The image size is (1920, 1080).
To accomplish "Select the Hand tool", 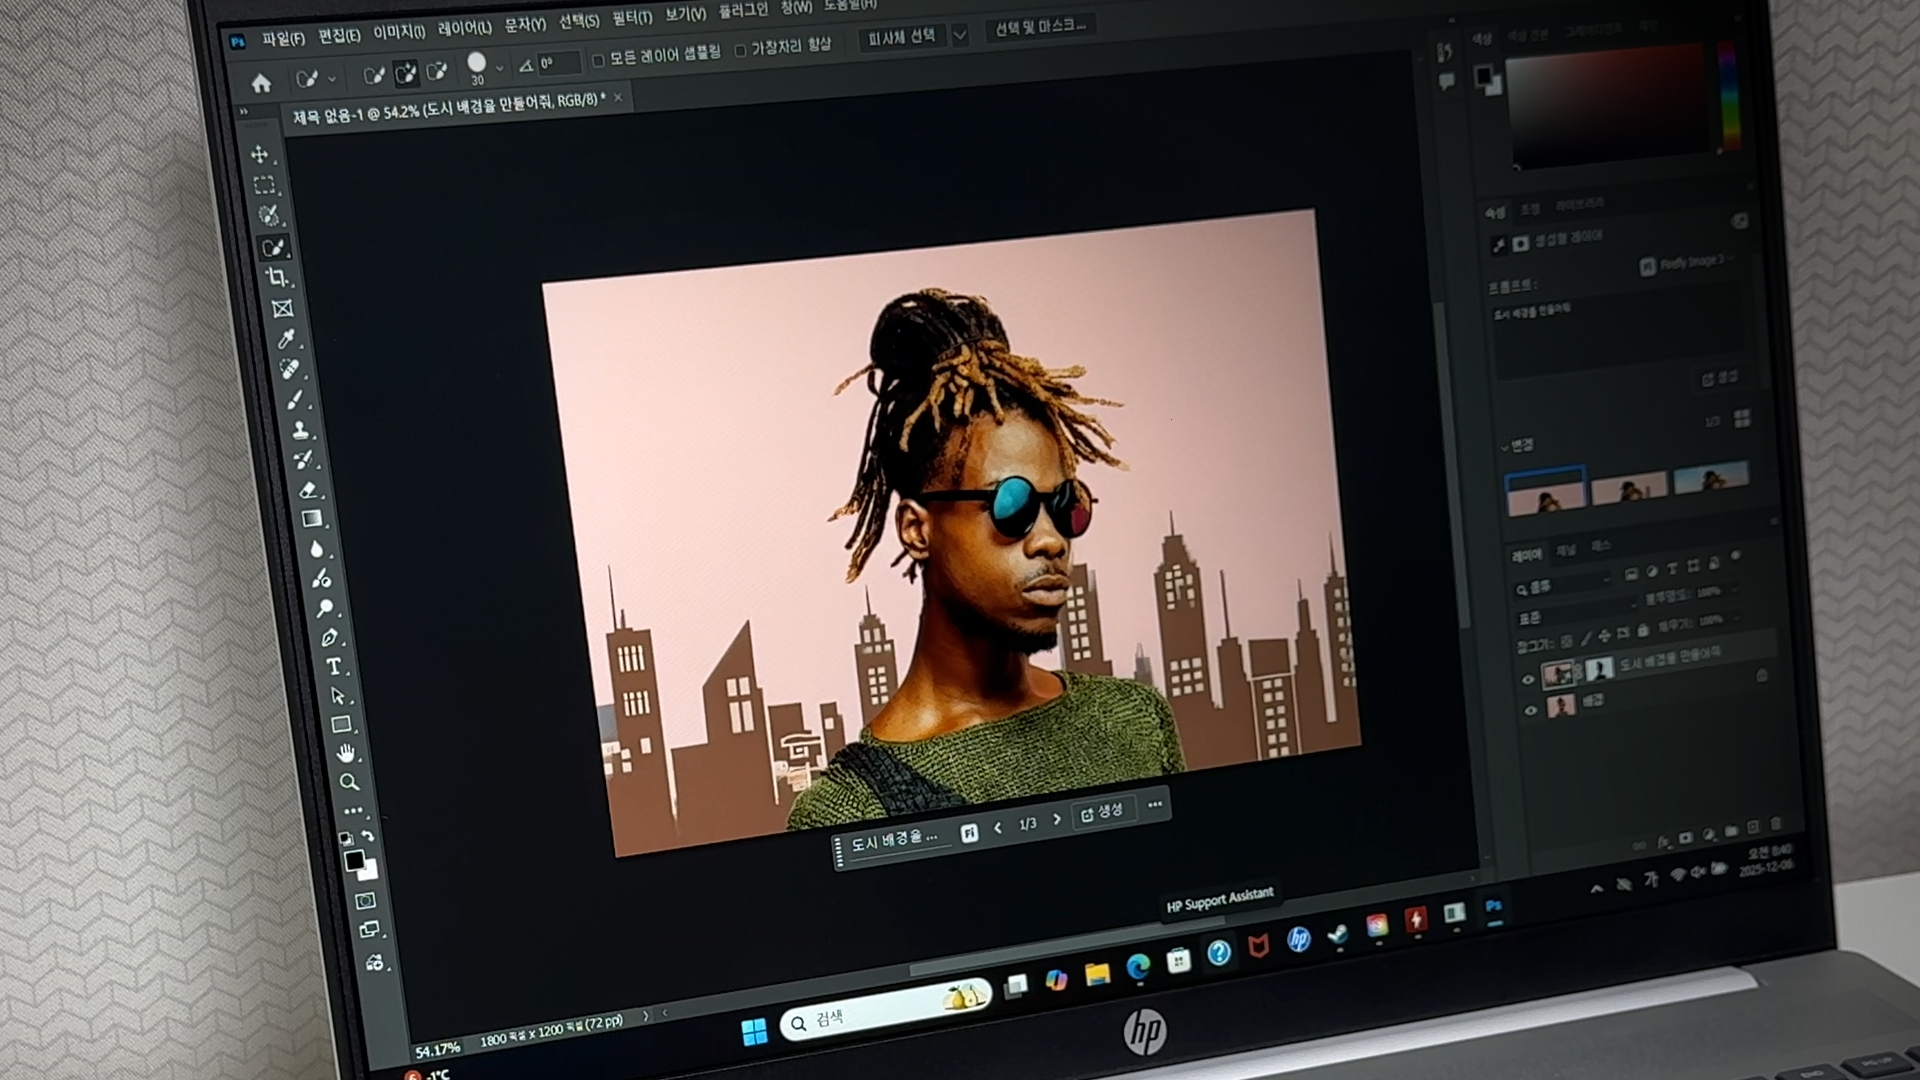I will 345,753.
